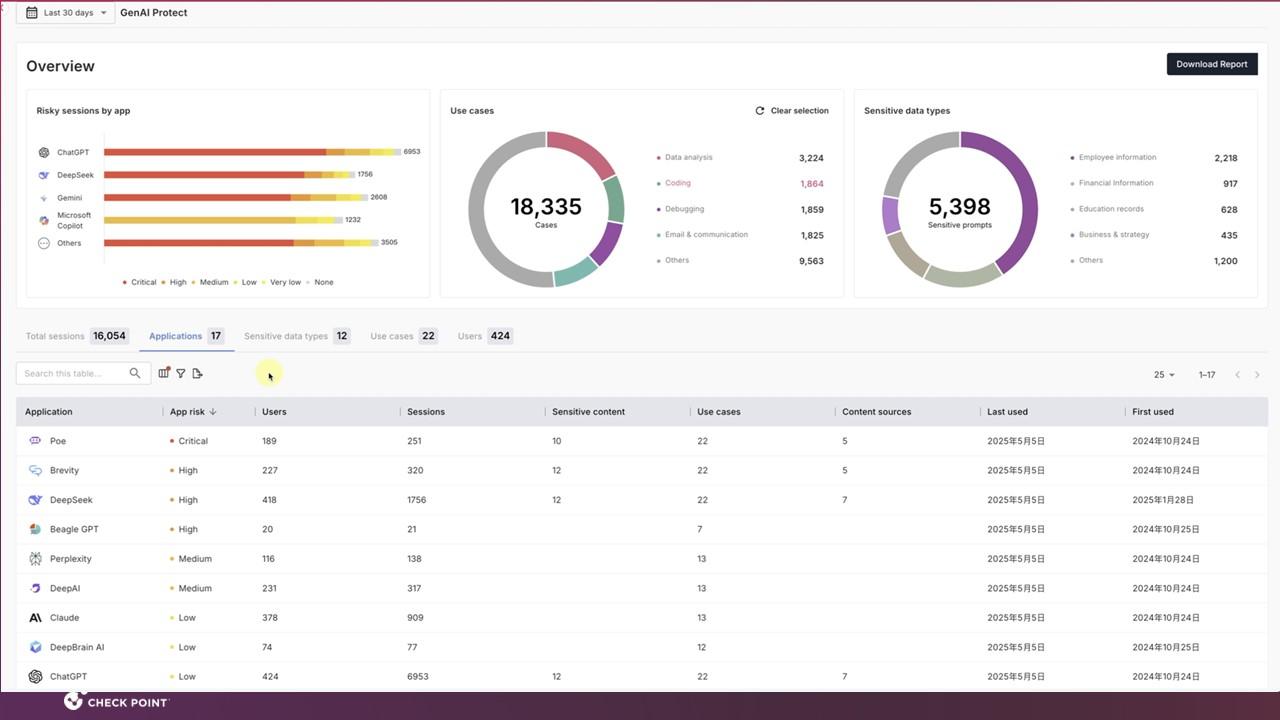This screenshot has height=720, width=1280.
Task: Click the Perplexity app icon
Action: (35, 559)
